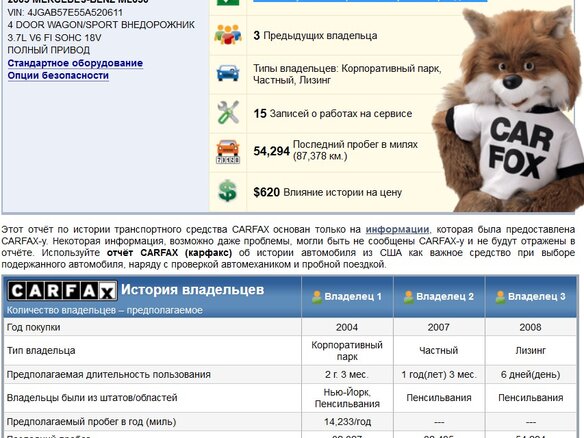Click the Владелец 2 column header
584x438 pixels.
[x=439, y=297]
